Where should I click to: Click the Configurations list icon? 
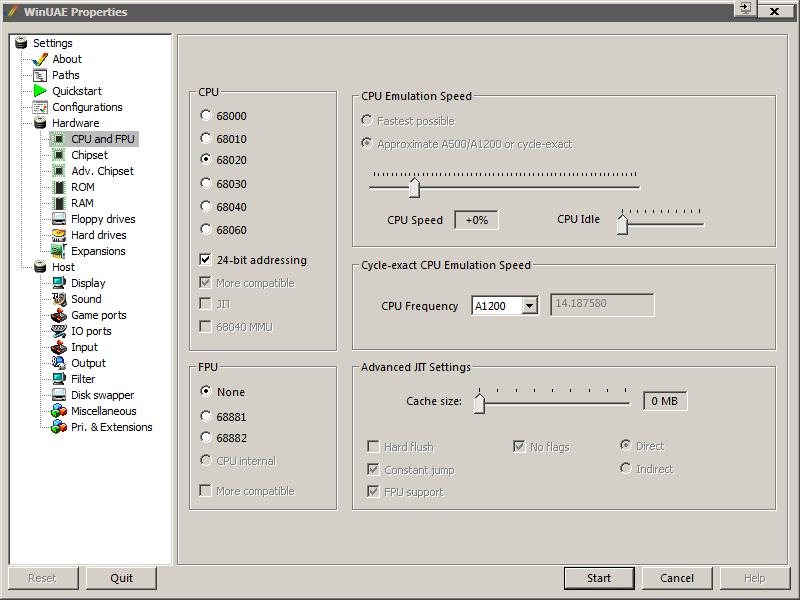pos(40,107)
